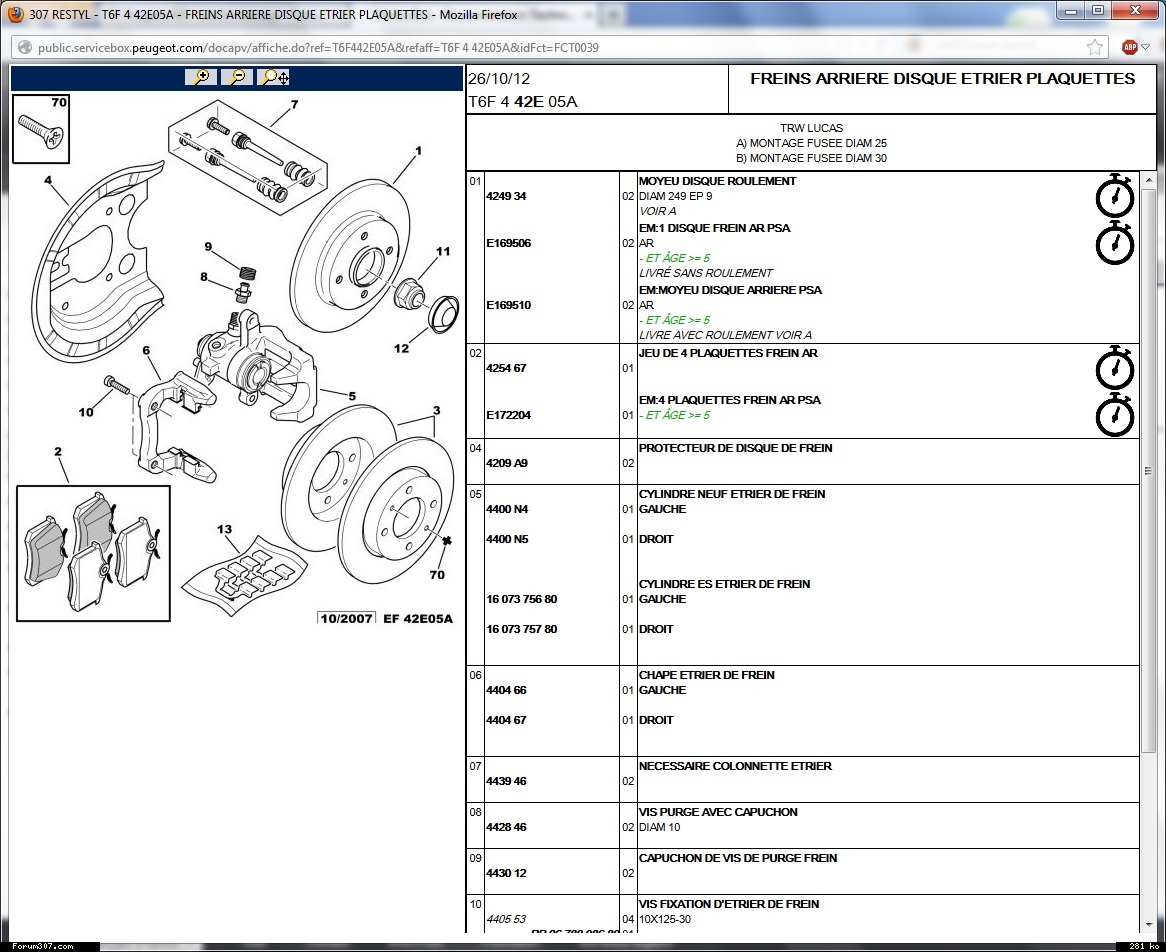
Task: Open labor time stopwatch for part 4254 67
Action: 1114,368
